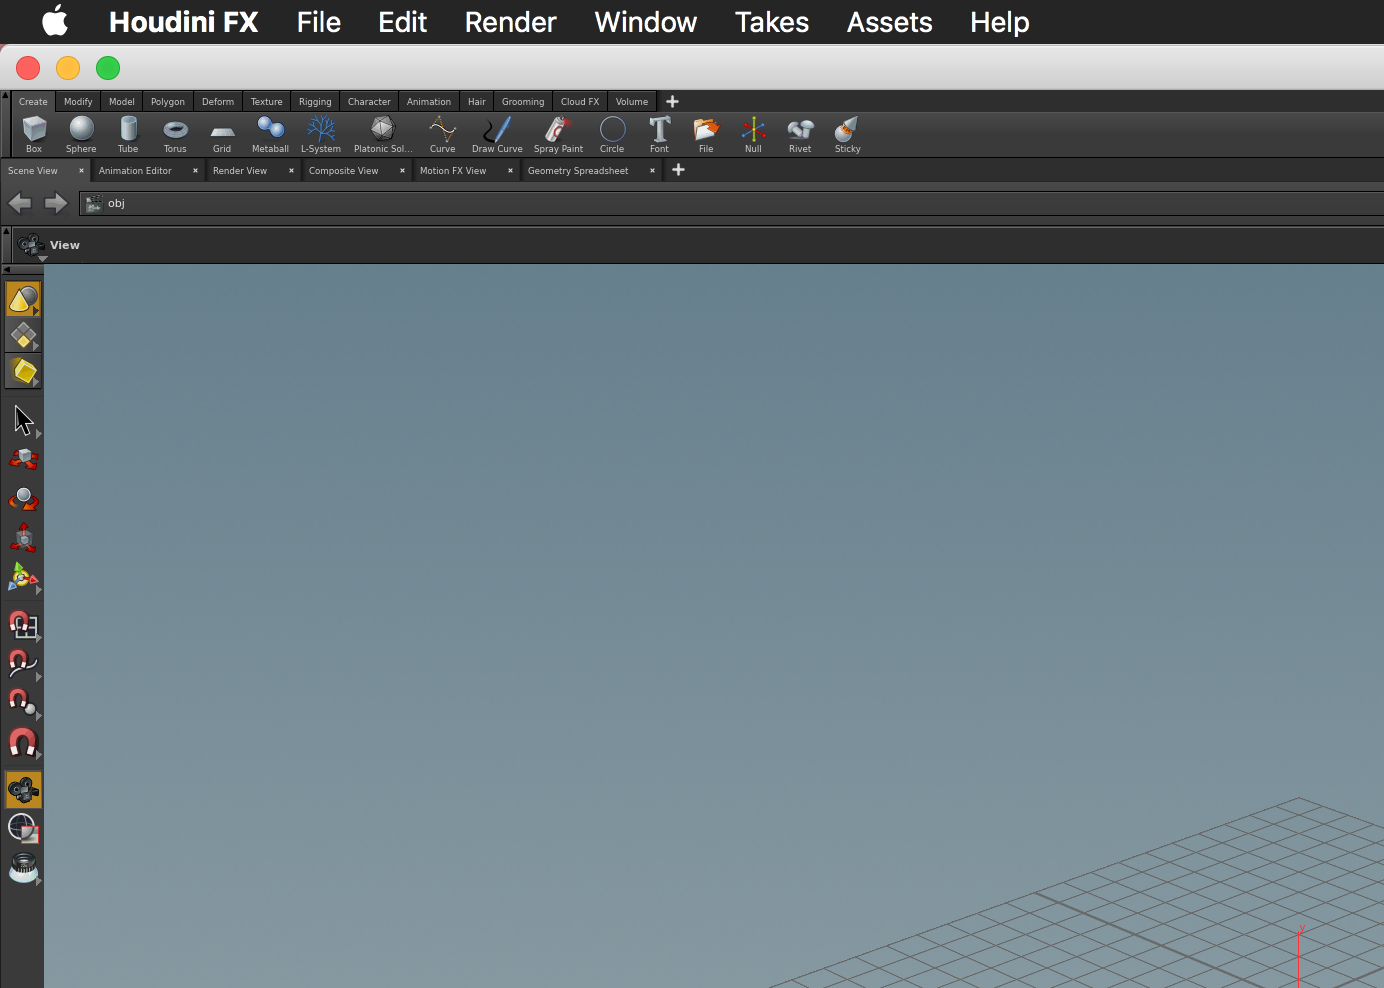Add a new shelf tab

point(672,101)
